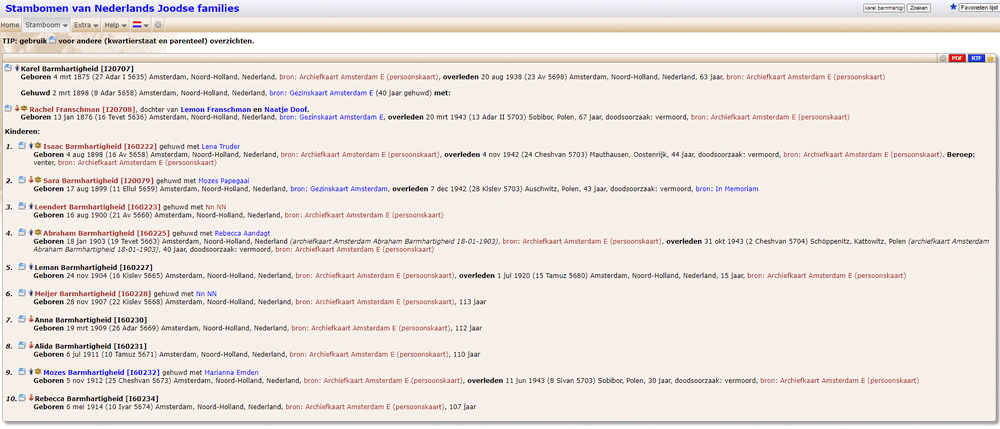Open Meijer Barmhartigheid [I60228] person link
Image resolution: width=1000 pixels, height=429 pixels.
(x=91, y=293)
